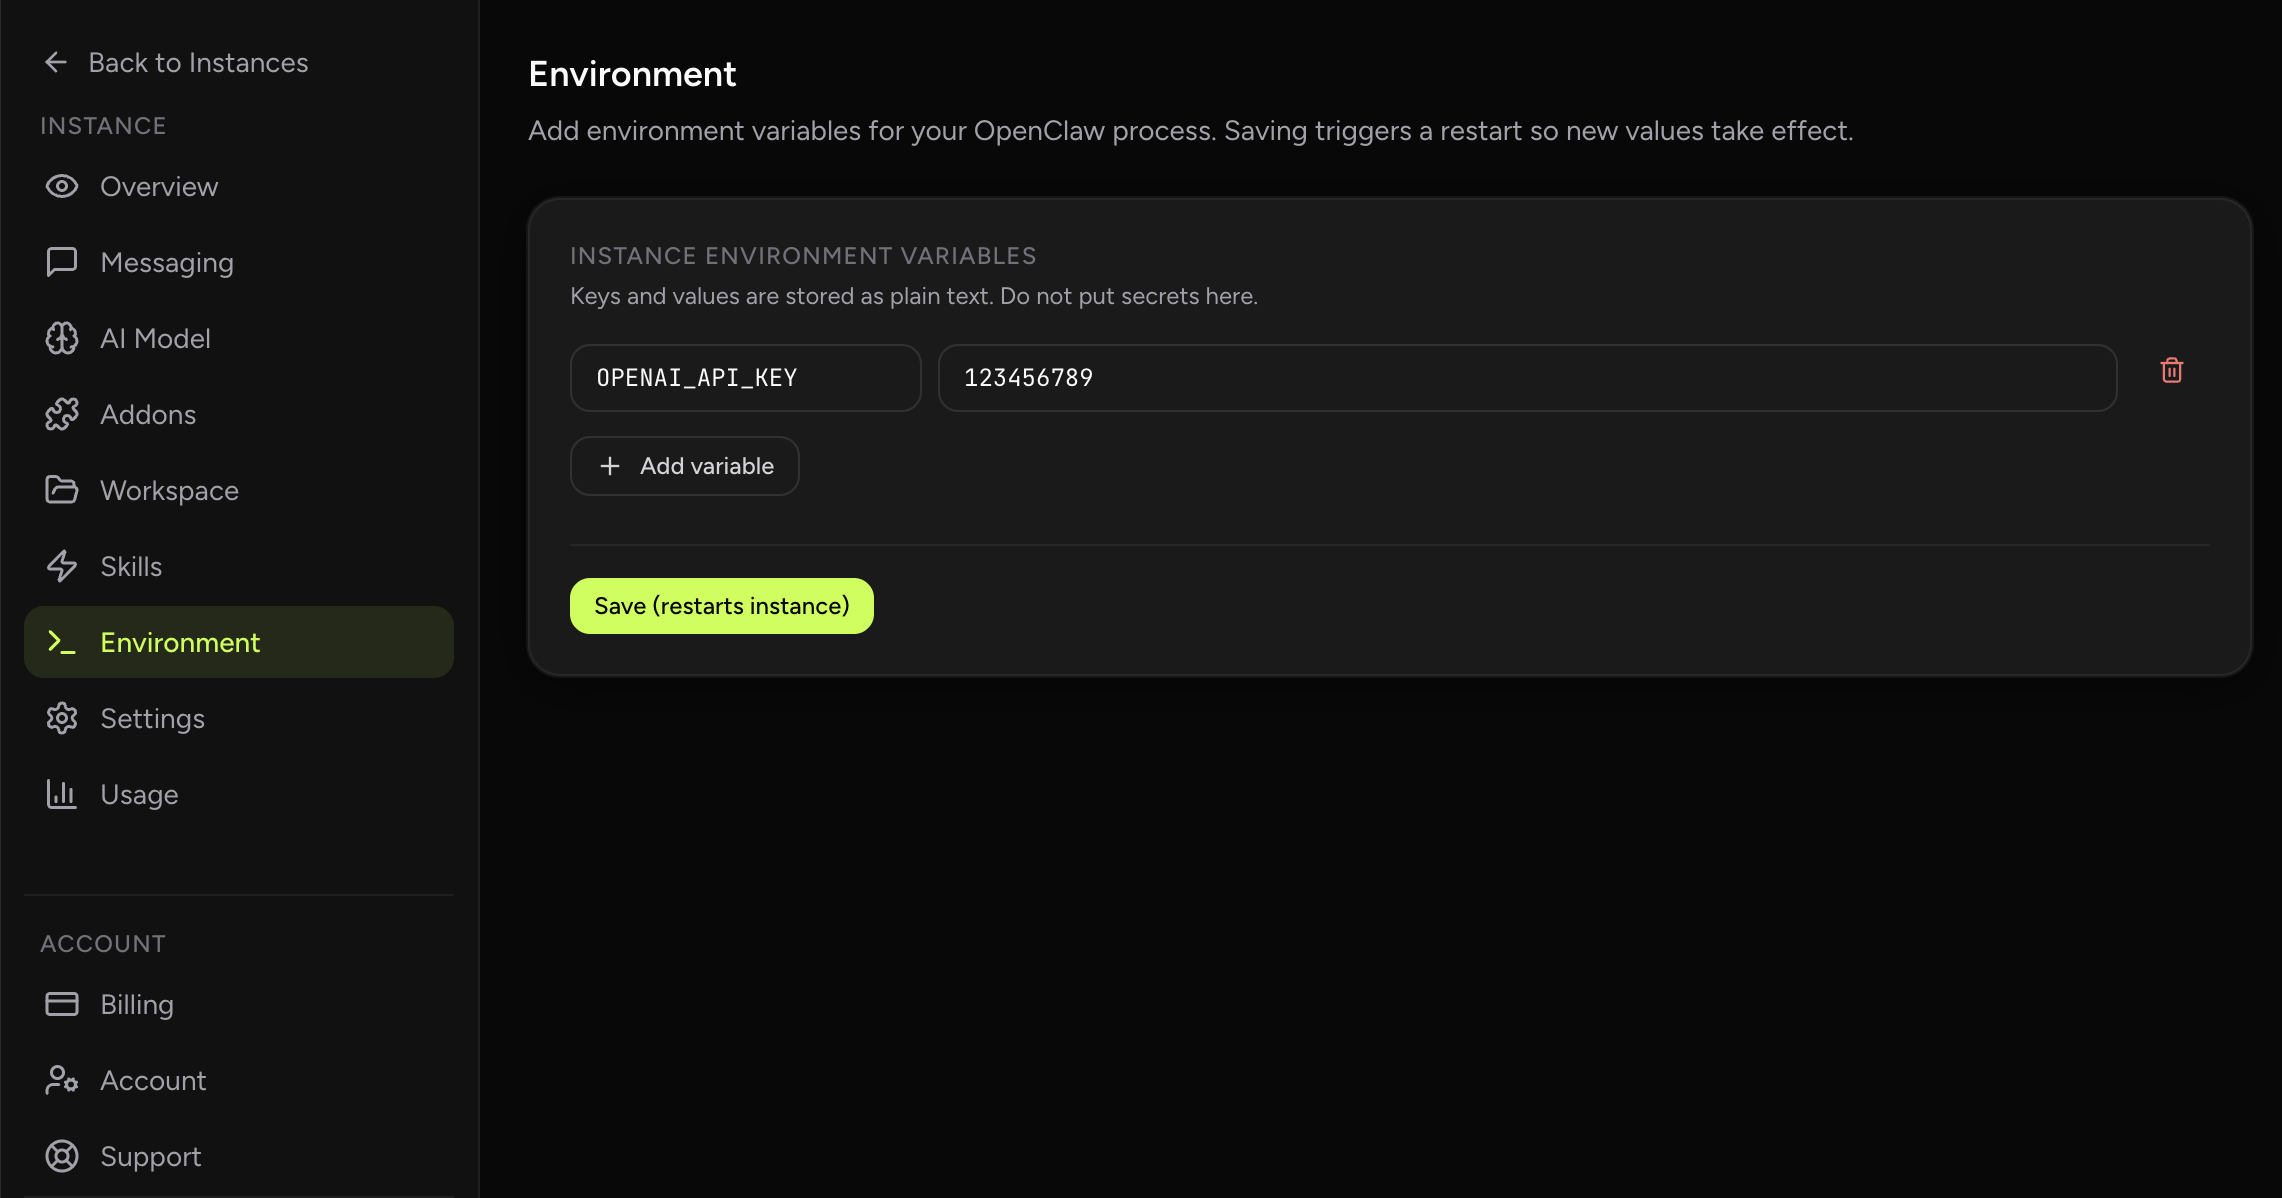
Task: Click the Usage bar chart icon
Action: coord(61,794)
